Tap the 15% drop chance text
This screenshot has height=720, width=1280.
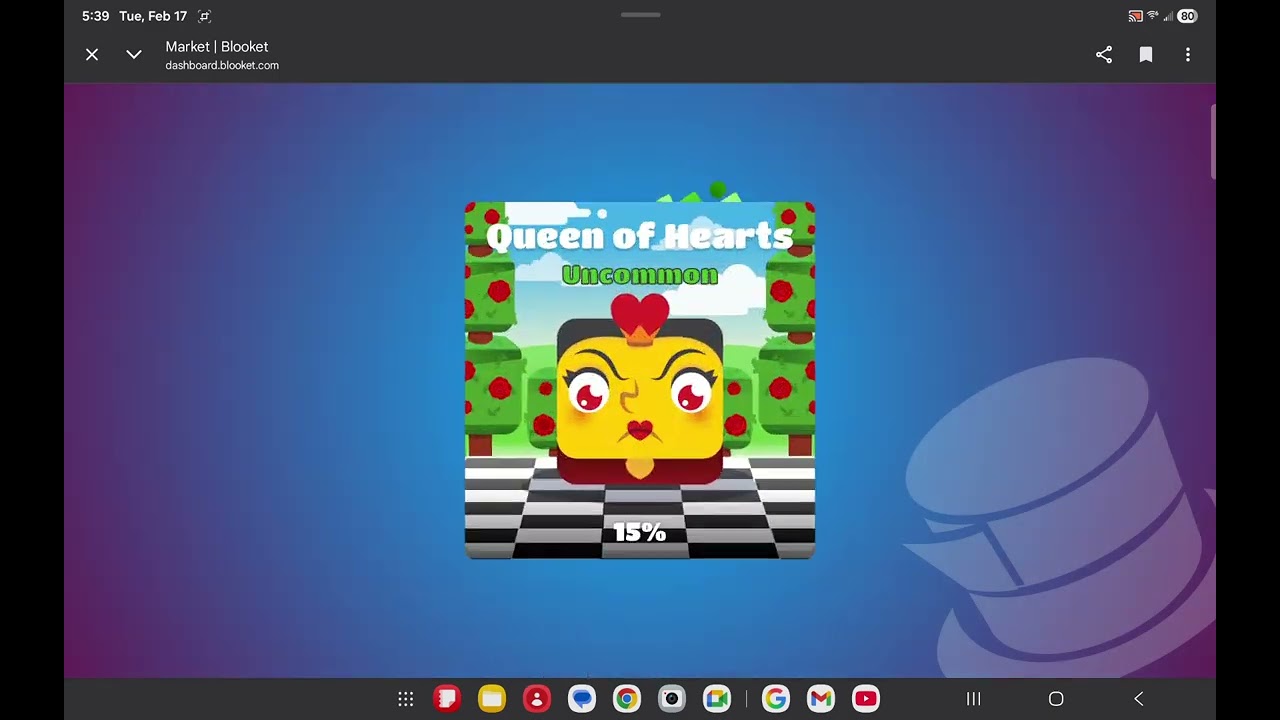(640, 532)
